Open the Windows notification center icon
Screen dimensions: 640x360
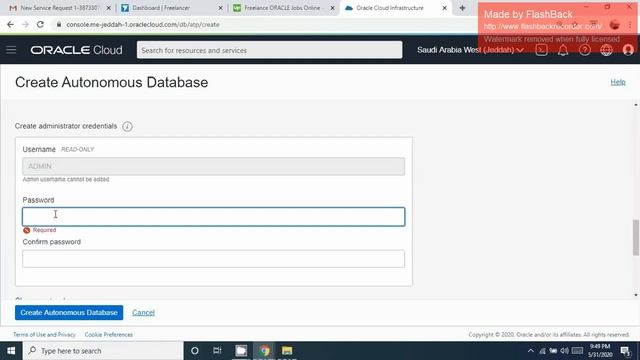(625, 351)
